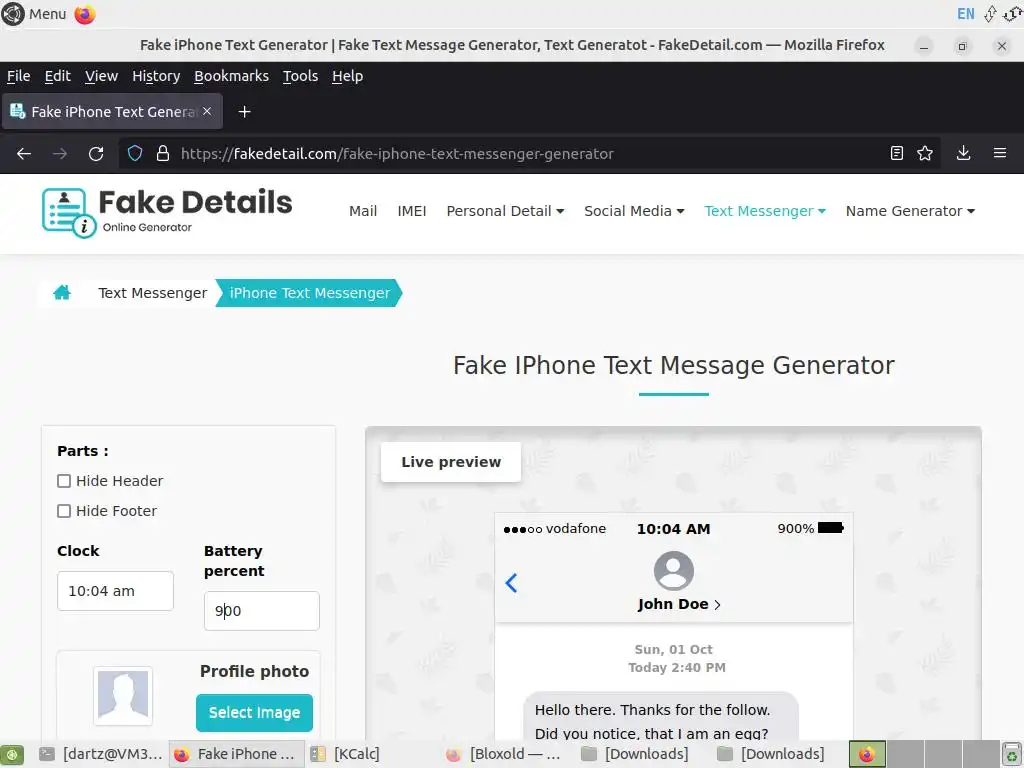
Task: Click the Battery percent input field
Action: coord(261,611)
